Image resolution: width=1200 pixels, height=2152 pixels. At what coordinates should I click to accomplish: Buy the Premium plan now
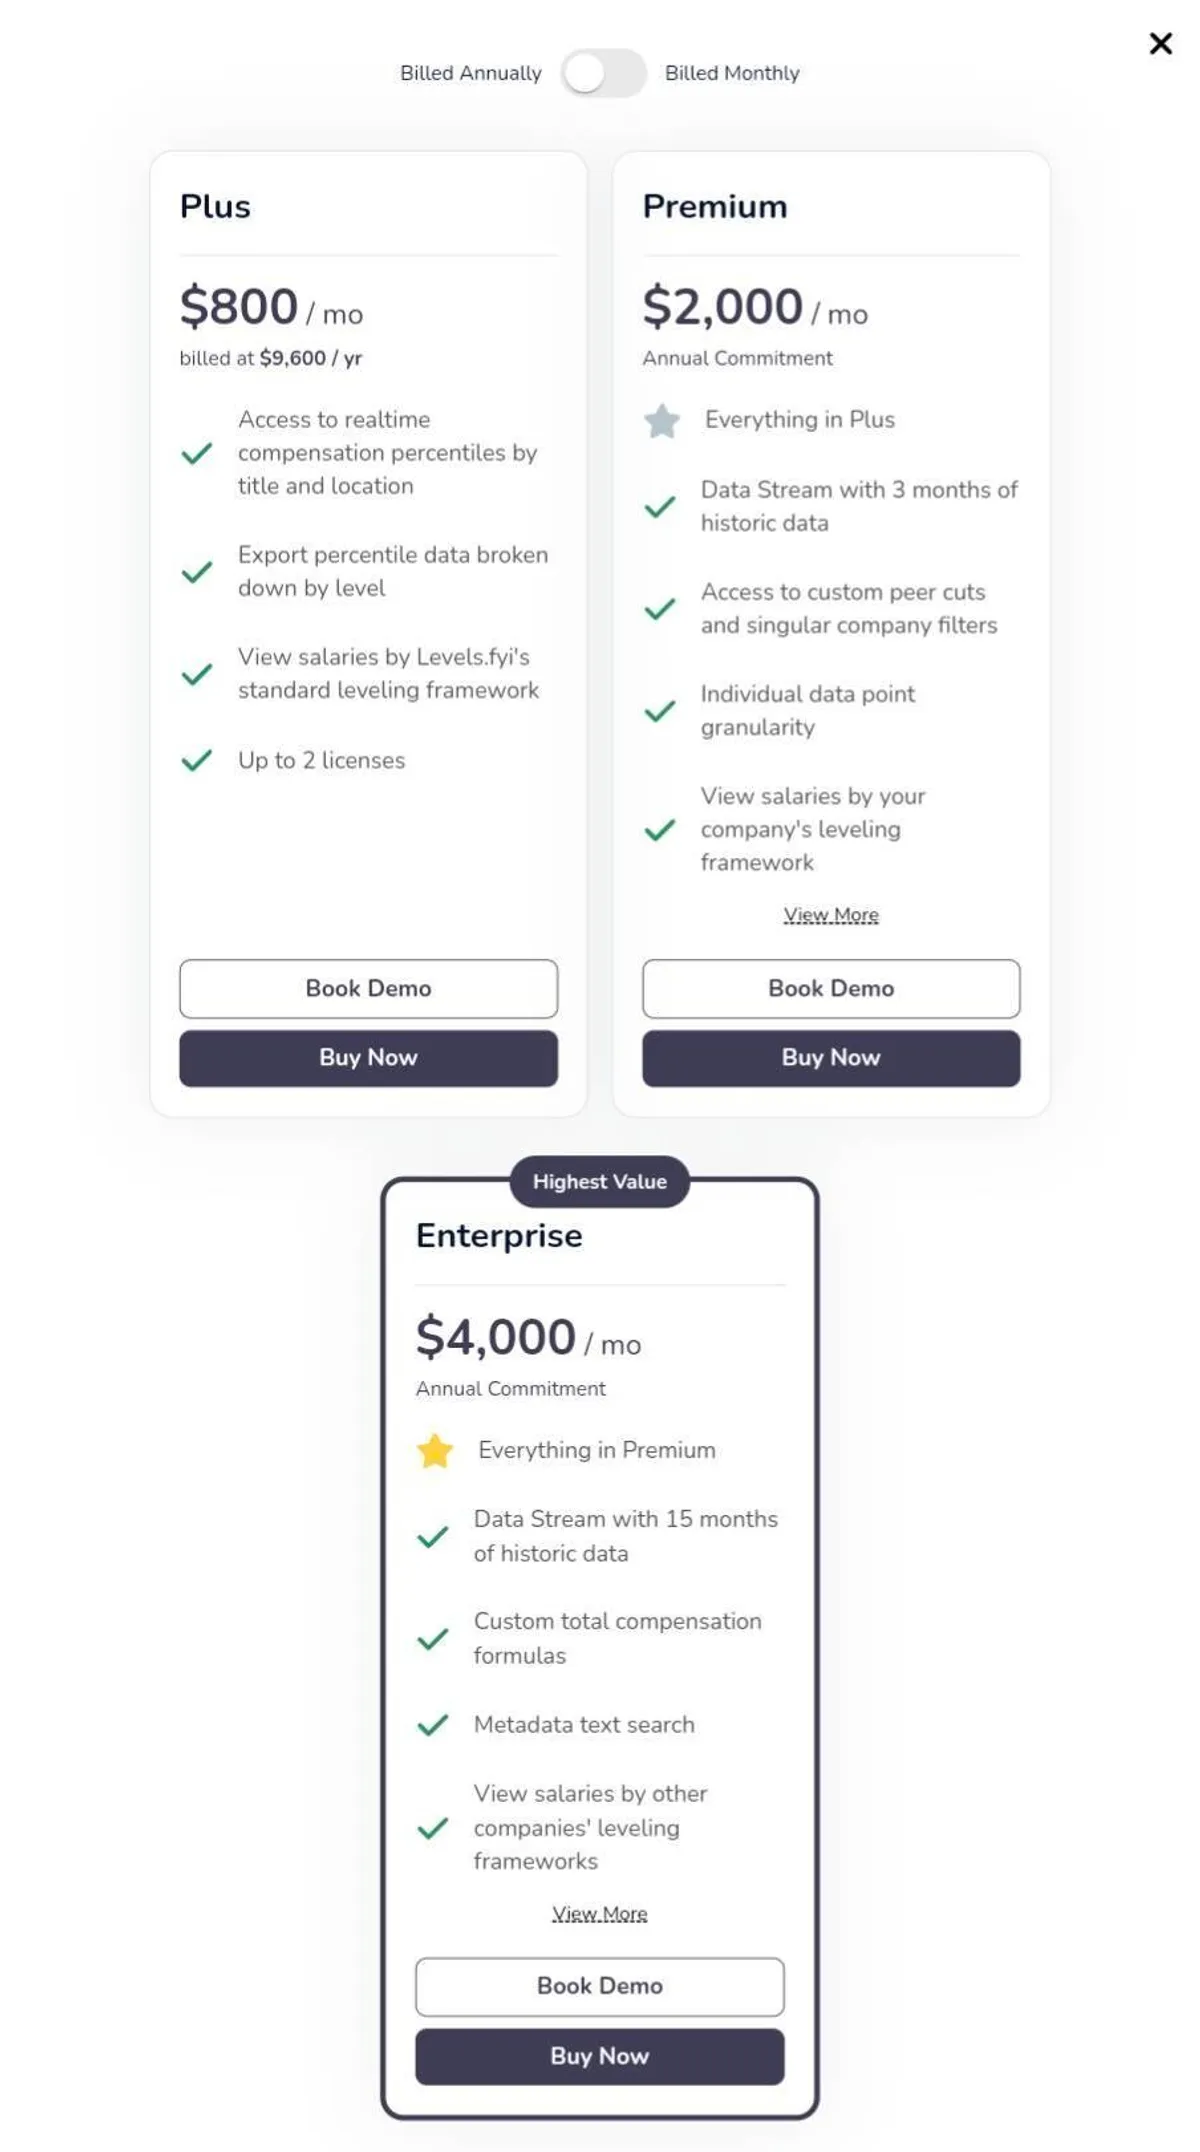point(831,1058)
